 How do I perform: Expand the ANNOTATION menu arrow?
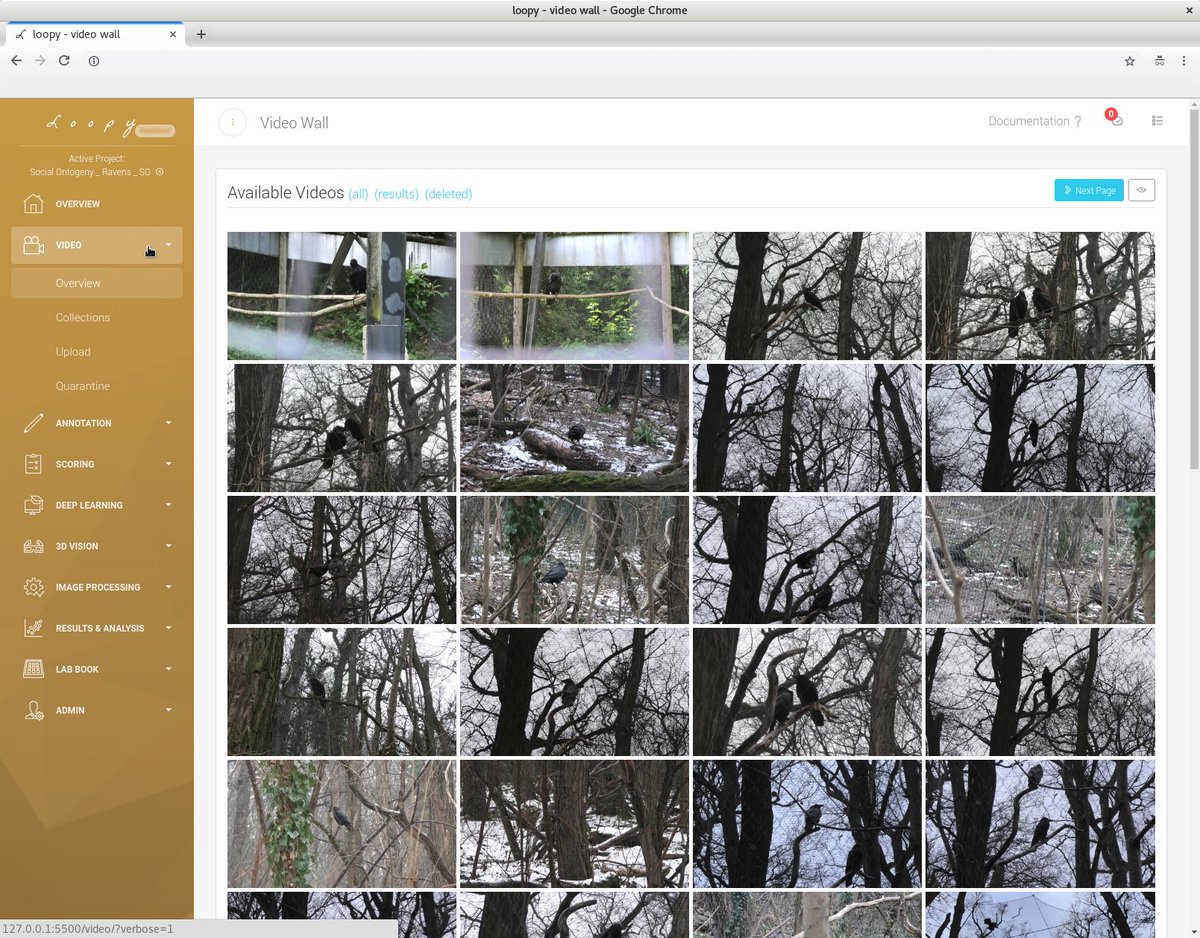[x=168, y=423]
